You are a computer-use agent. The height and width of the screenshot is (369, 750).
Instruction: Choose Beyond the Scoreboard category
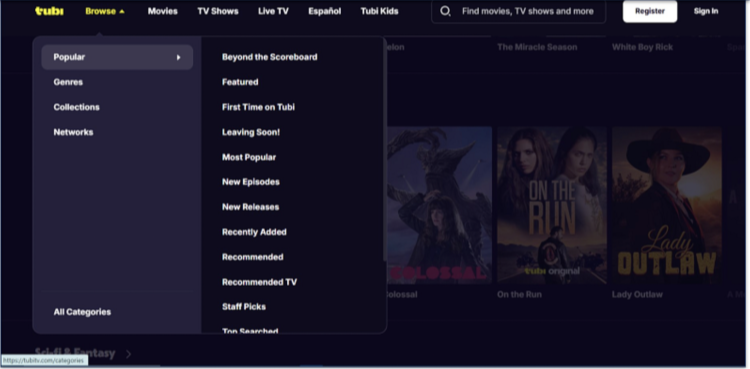(x=269, y=57)
